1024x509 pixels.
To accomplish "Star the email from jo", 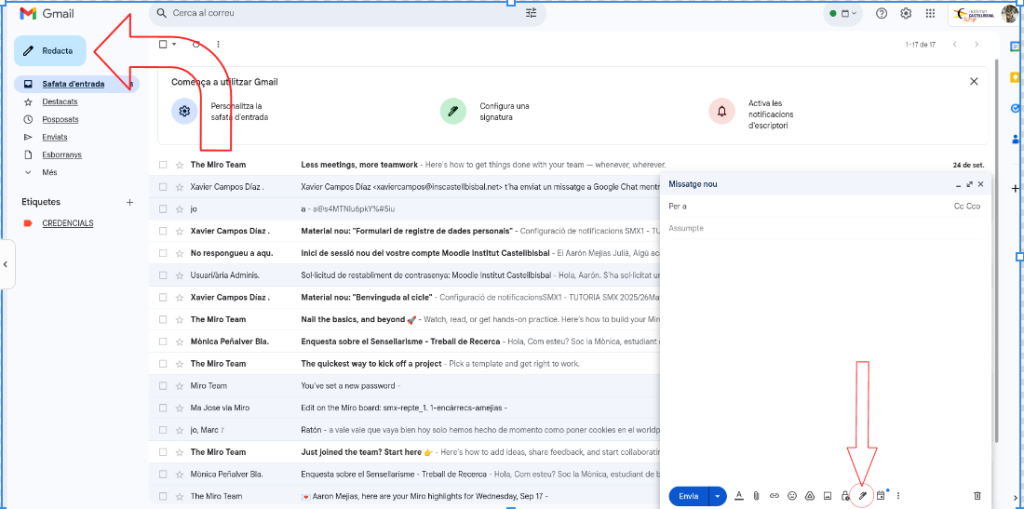I will point(180,209).
